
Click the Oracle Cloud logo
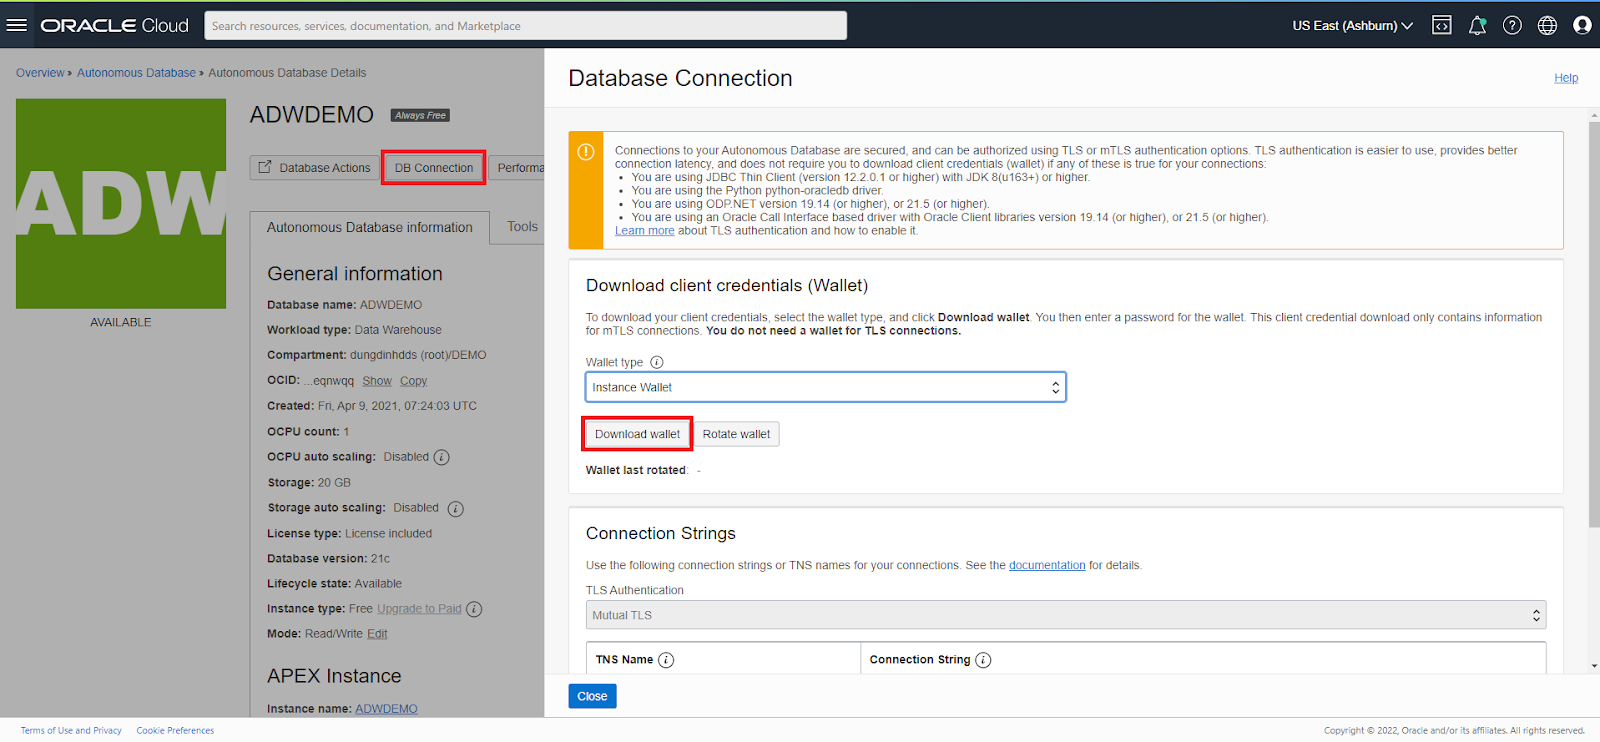114,25
